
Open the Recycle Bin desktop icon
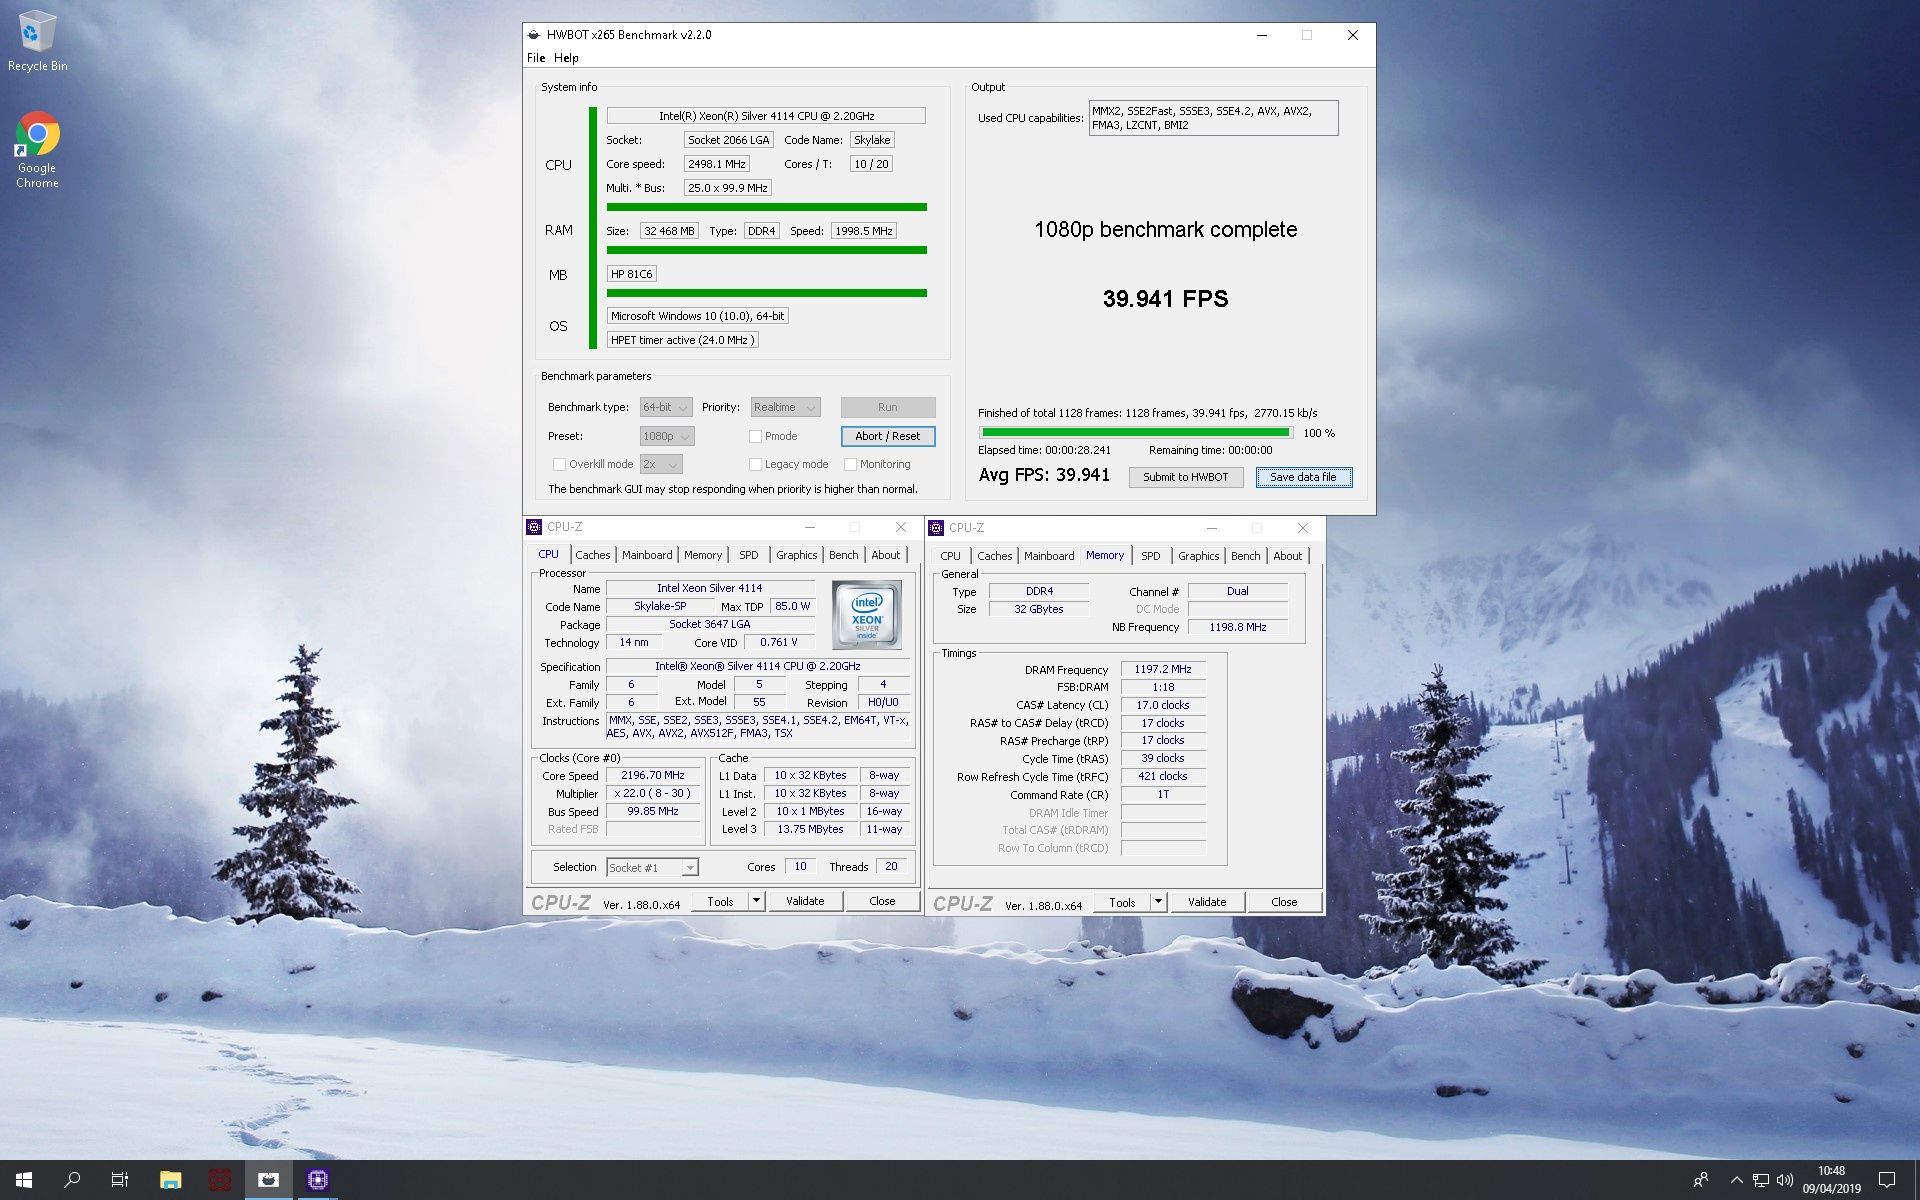pyautogui.click(x=37, y=42)
